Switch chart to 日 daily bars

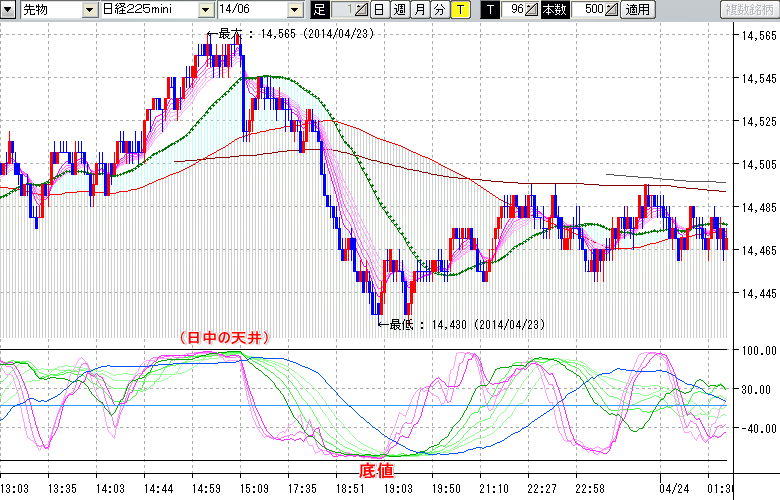379,10
